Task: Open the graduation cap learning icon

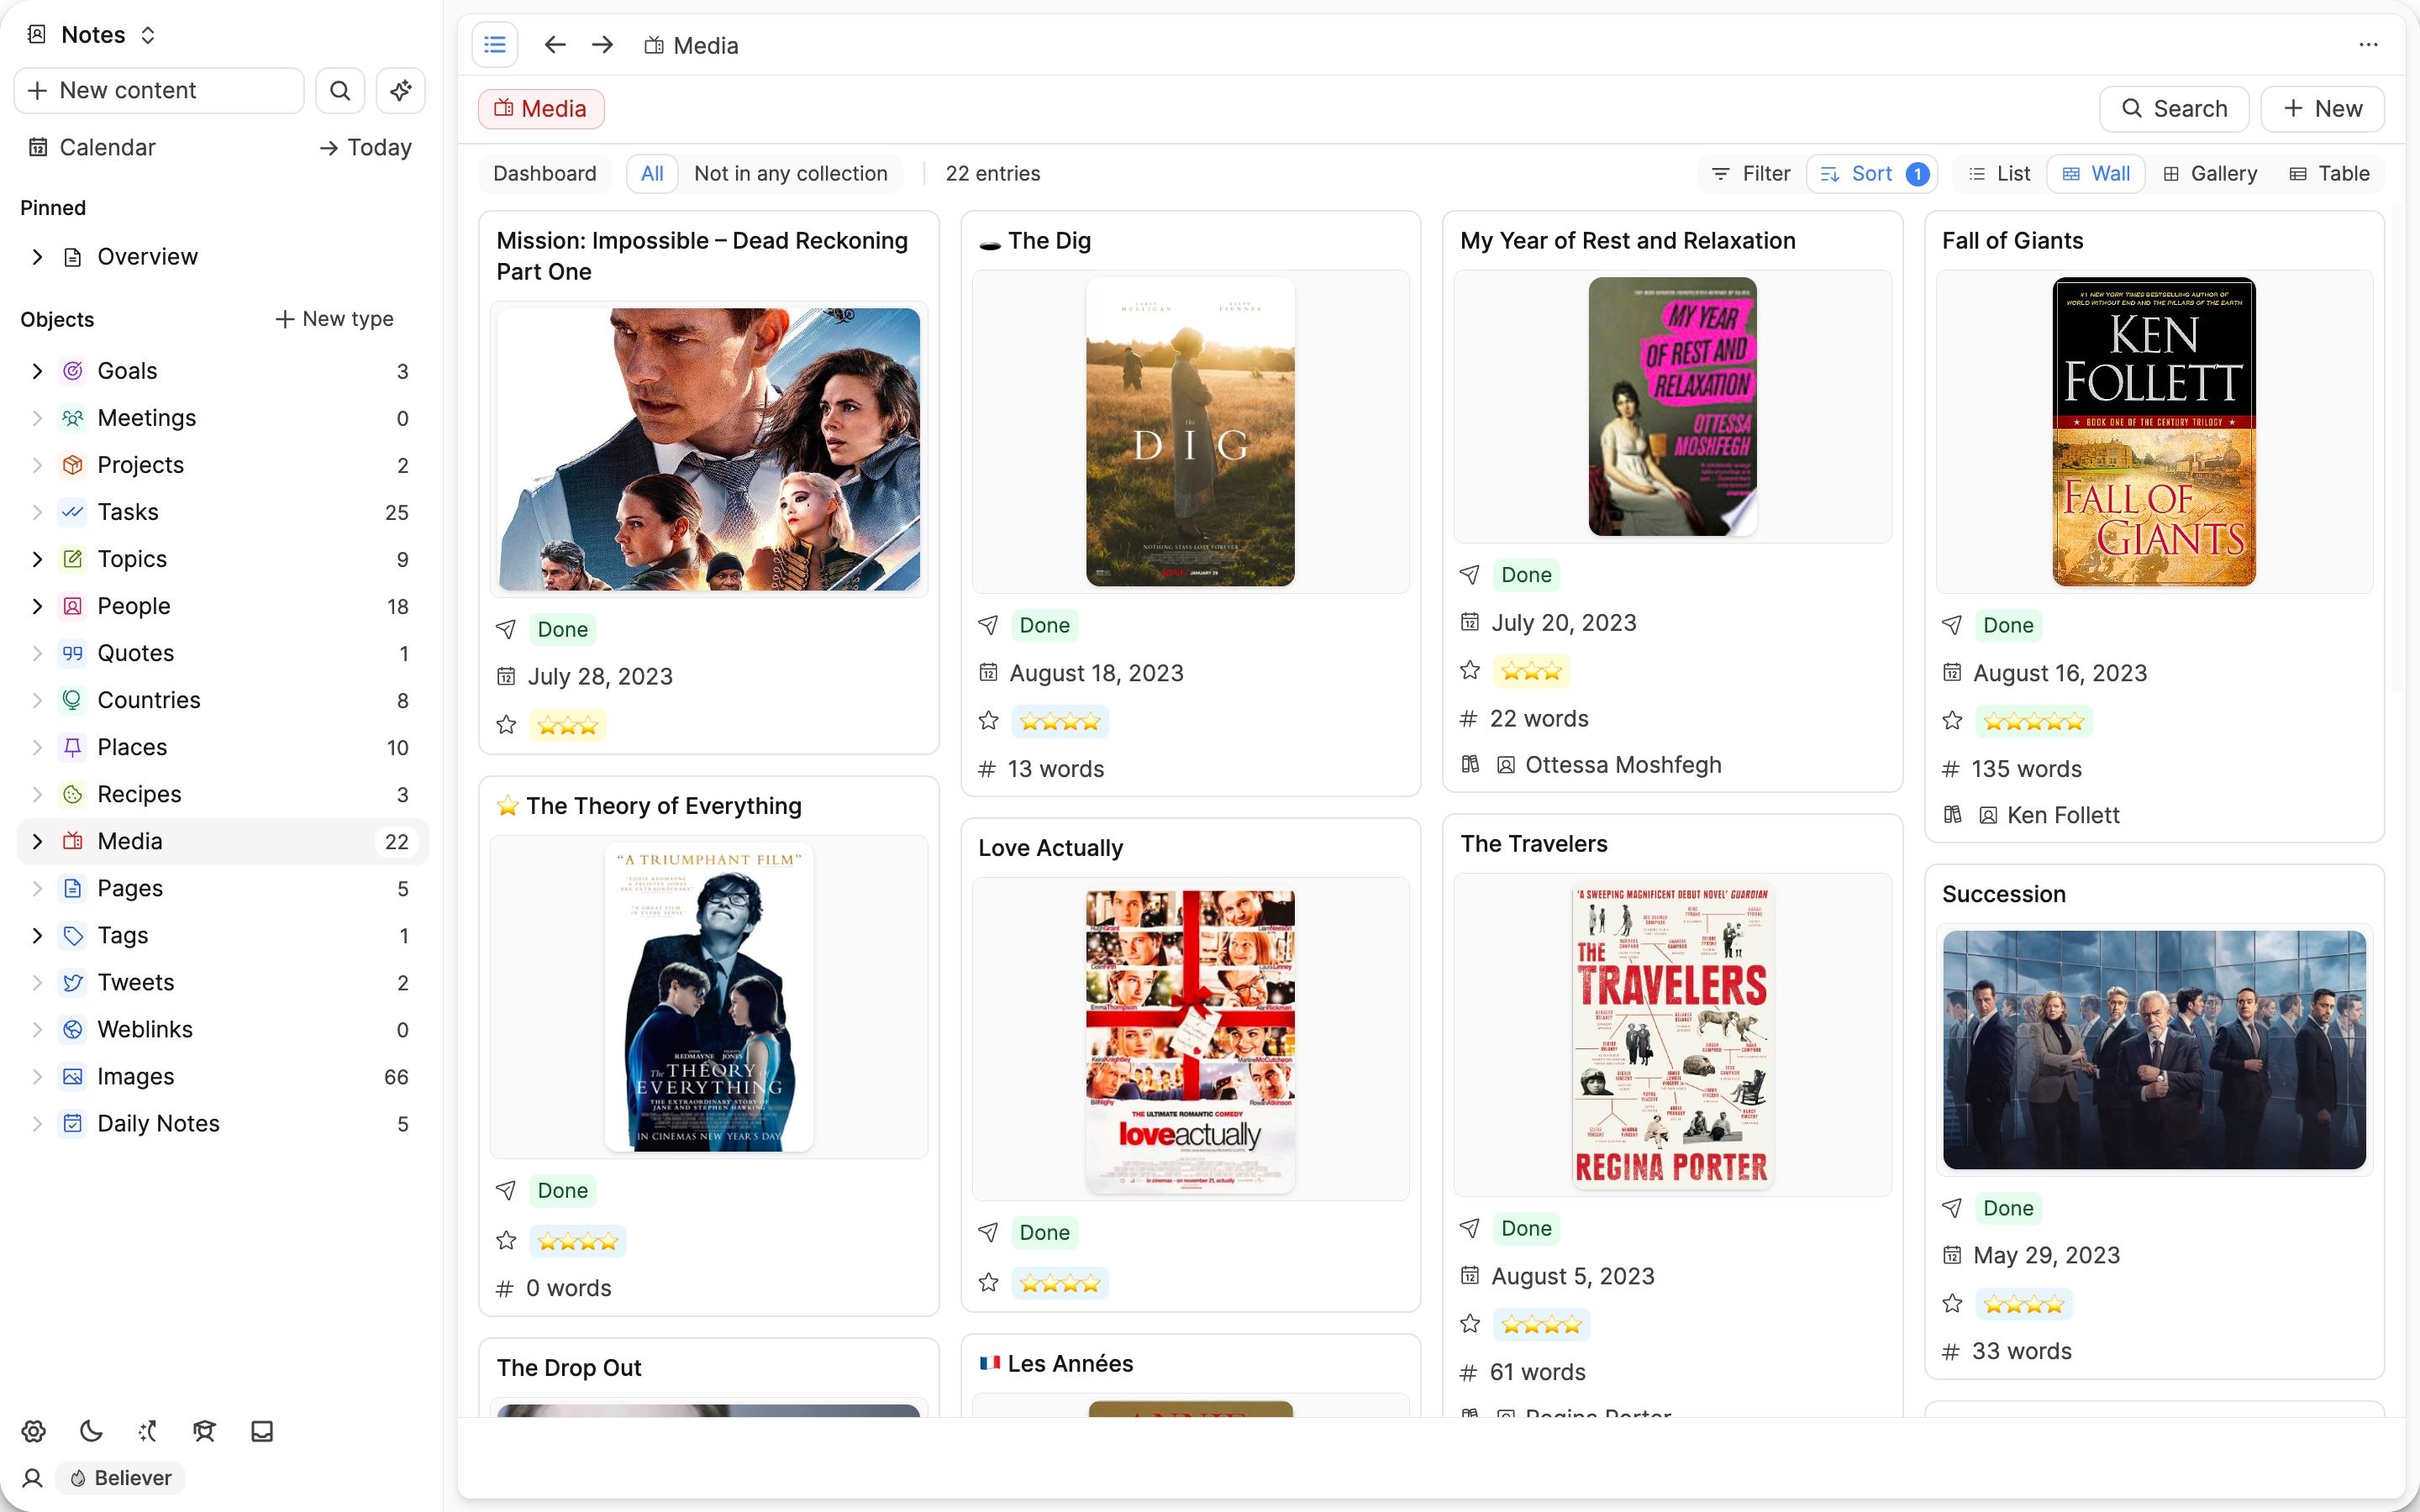Action: [x=204, y=1431]
